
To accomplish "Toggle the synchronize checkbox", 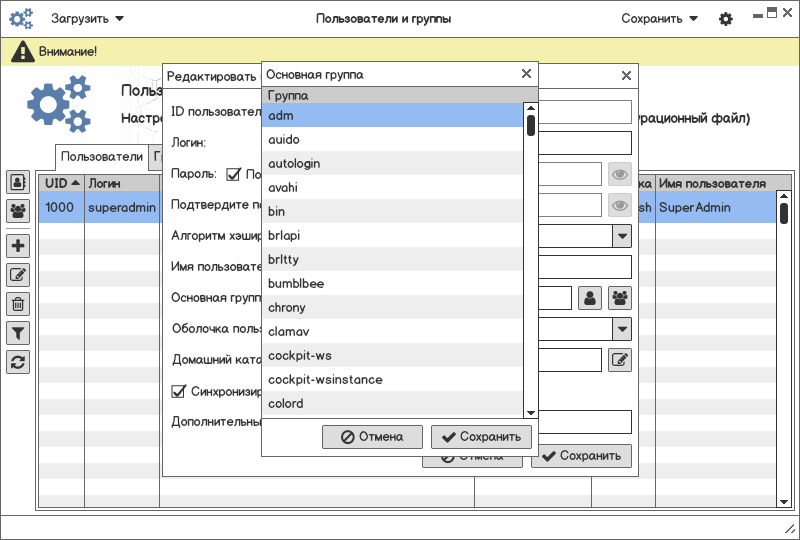I will point(179,391).
